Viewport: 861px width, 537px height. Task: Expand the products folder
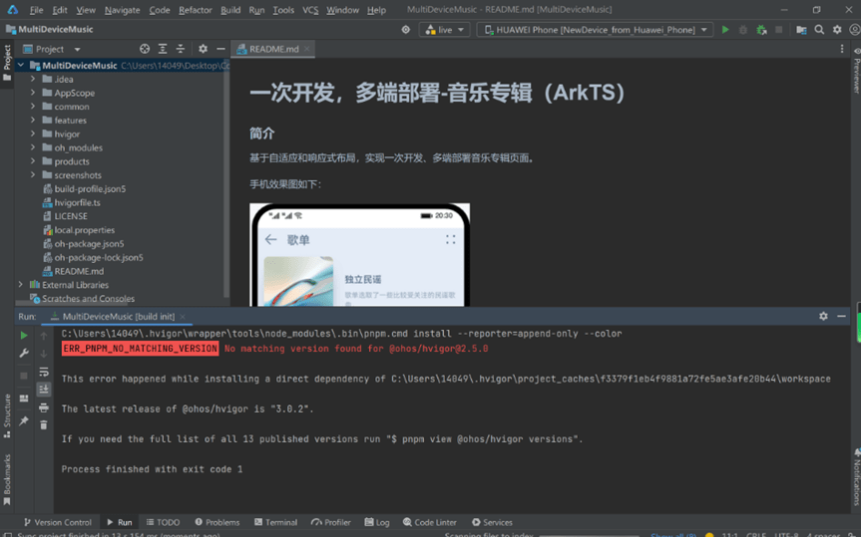coord(33,161)
